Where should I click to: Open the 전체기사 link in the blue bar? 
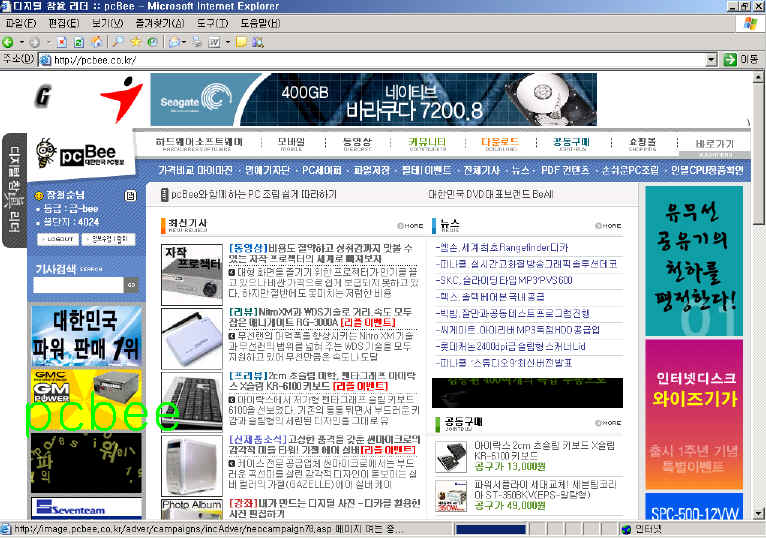pos(481,170)
